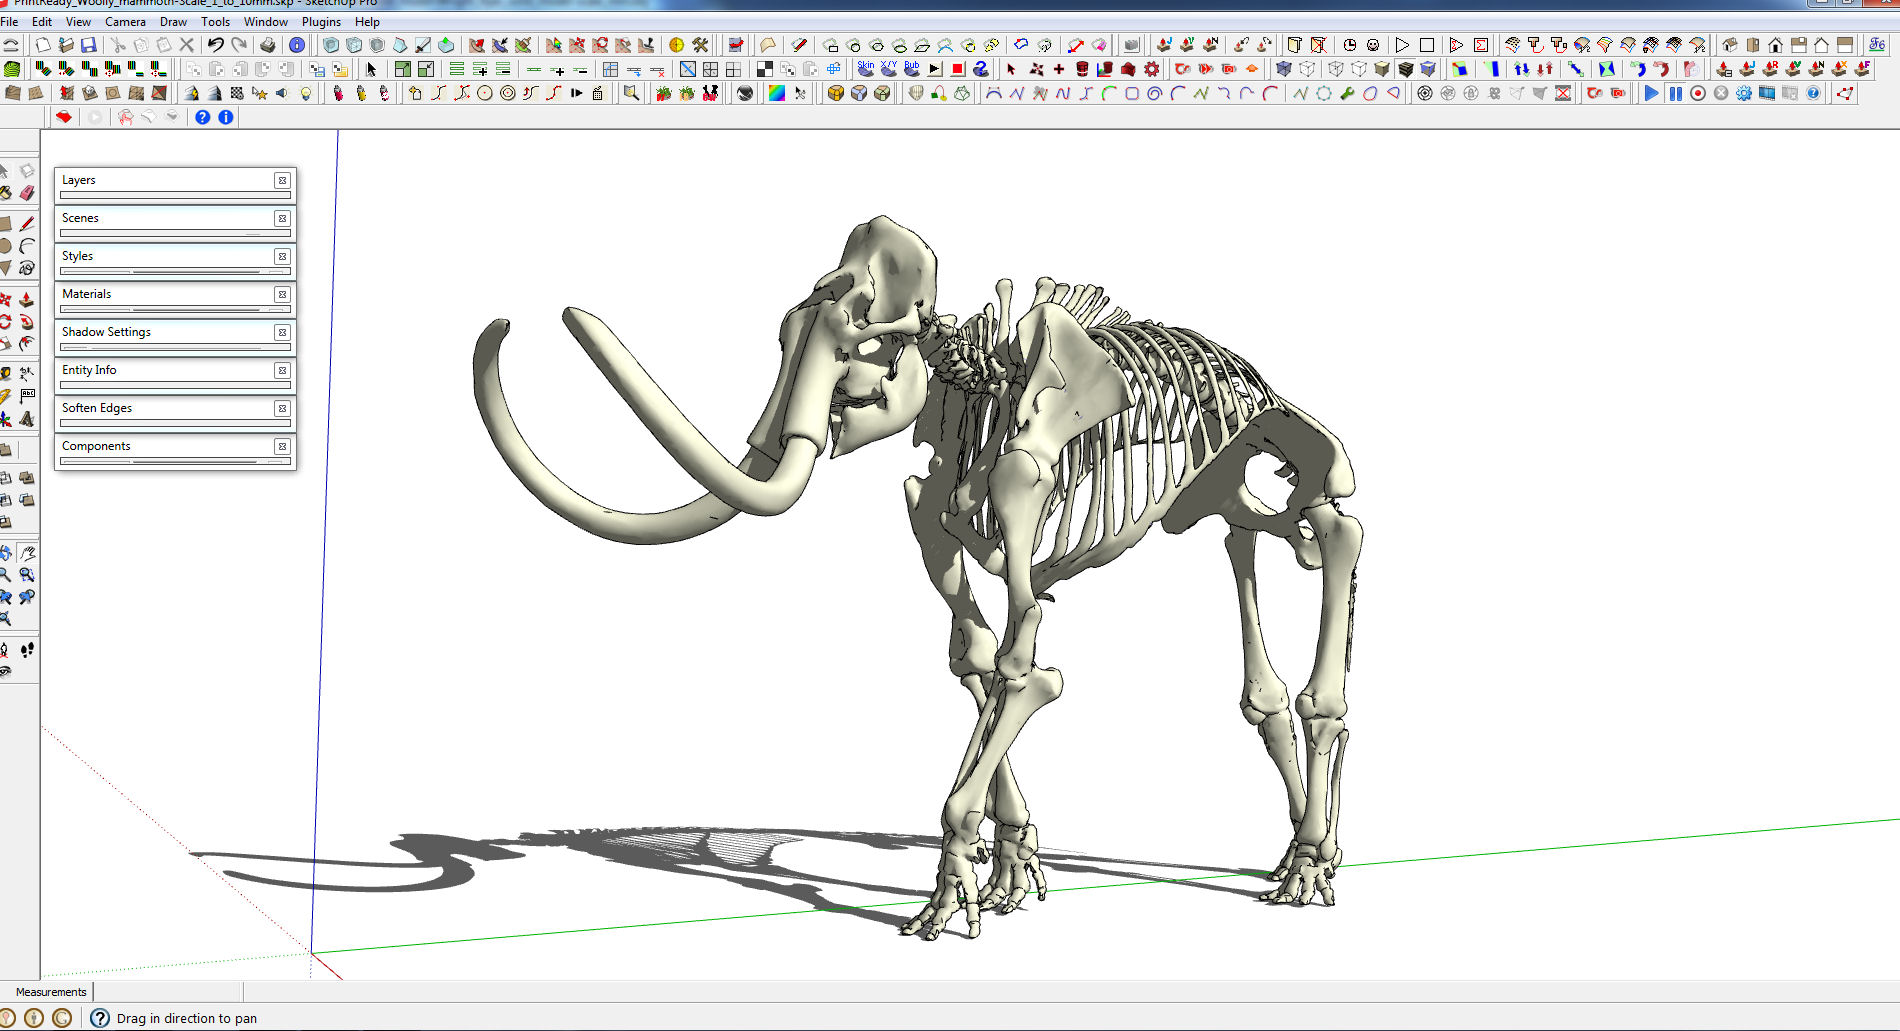This screenshot has width=1900, height=1031.
Task: Click the Measurements input box
Action: click(168, 992)
